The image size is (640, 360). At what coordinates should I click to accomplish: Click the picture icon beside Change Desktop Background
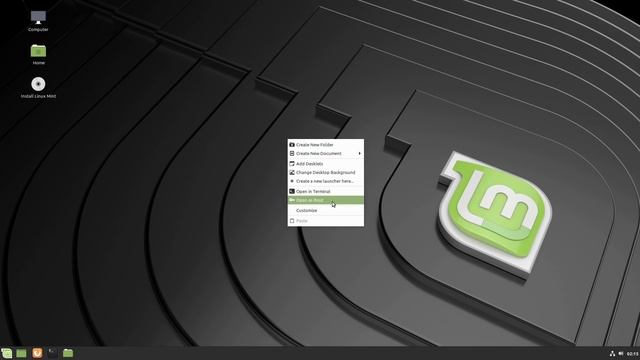coord(292,172)
